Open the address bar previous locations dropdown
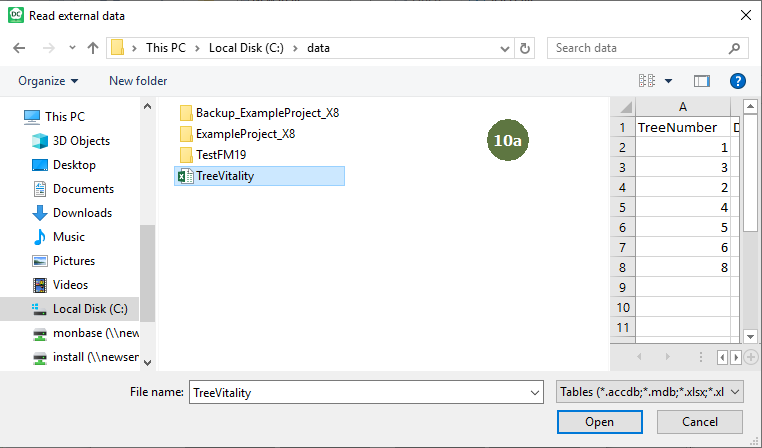762x448 pixels. [x=501, y=48]
